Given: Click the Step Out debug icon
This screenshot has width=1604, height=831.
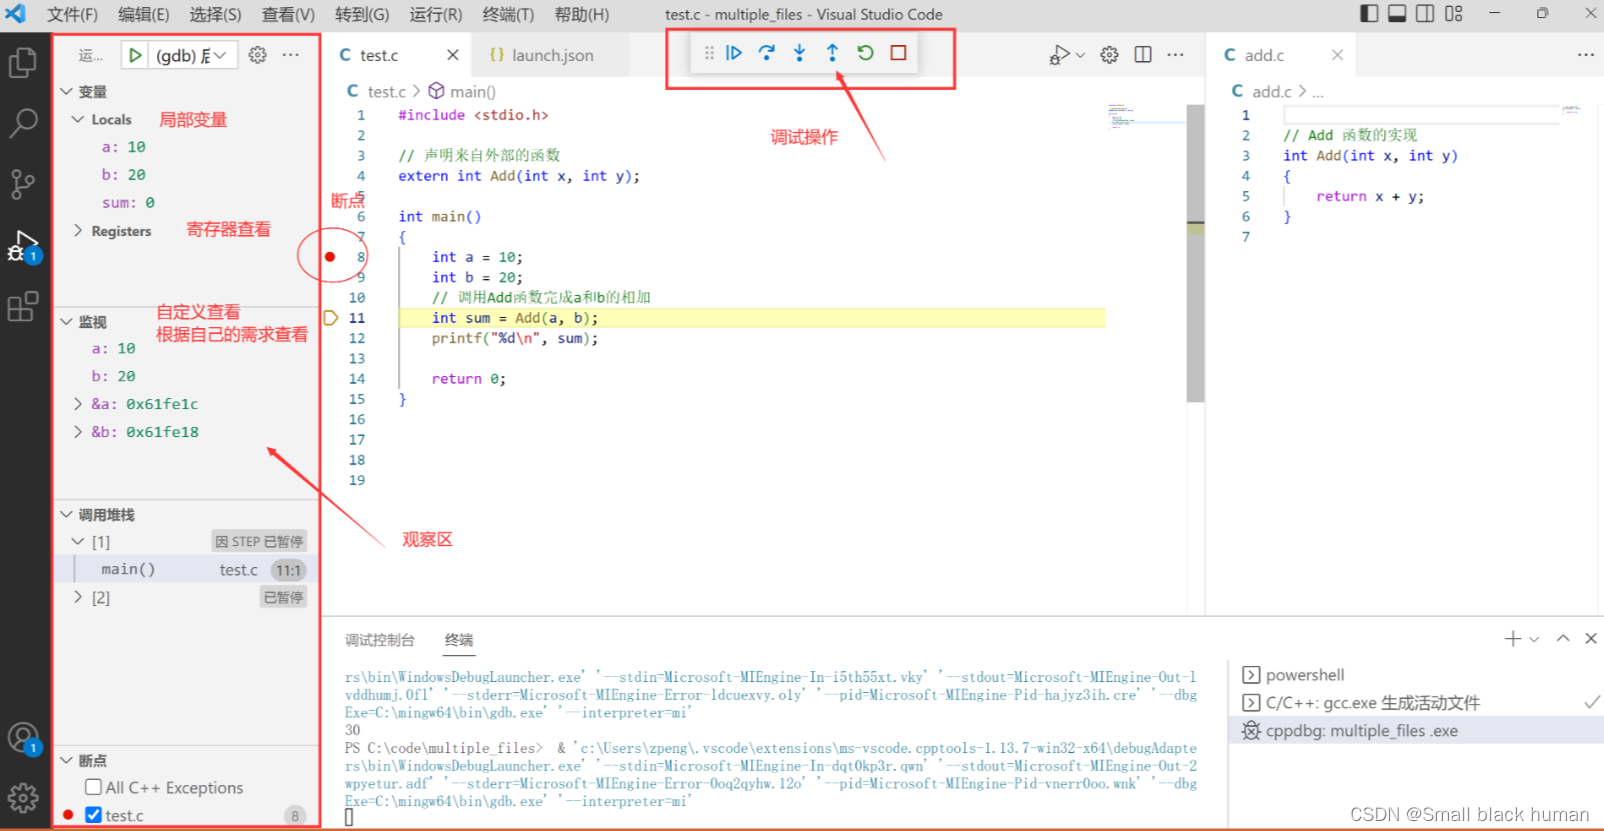Looking at the screenshot, I should [x=832, y=53].
